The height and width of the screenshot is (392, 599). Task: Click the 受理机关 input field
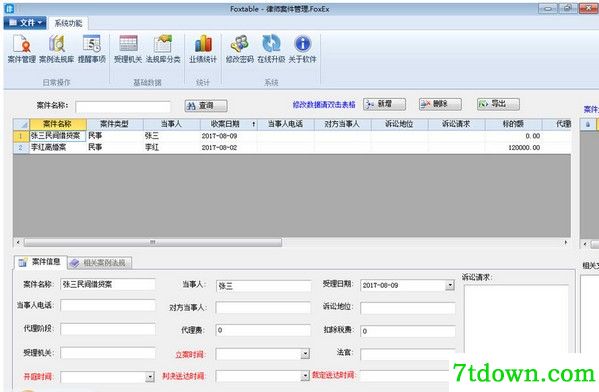tap(108, 353)
